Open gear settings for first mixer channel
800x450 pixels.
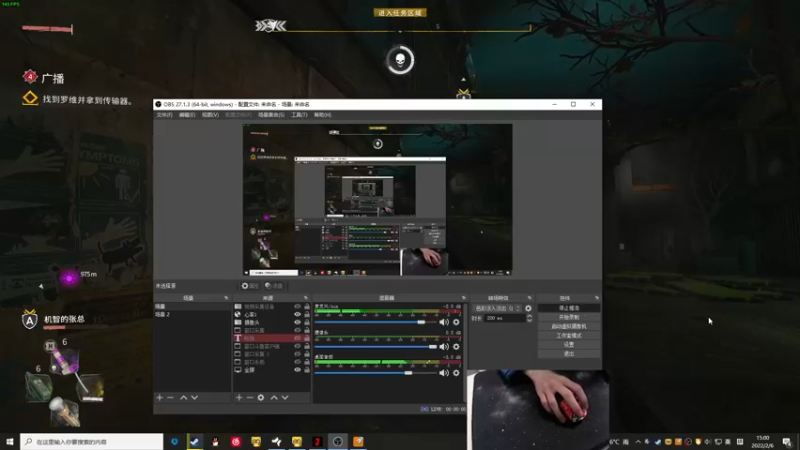(x=456, y=322)
